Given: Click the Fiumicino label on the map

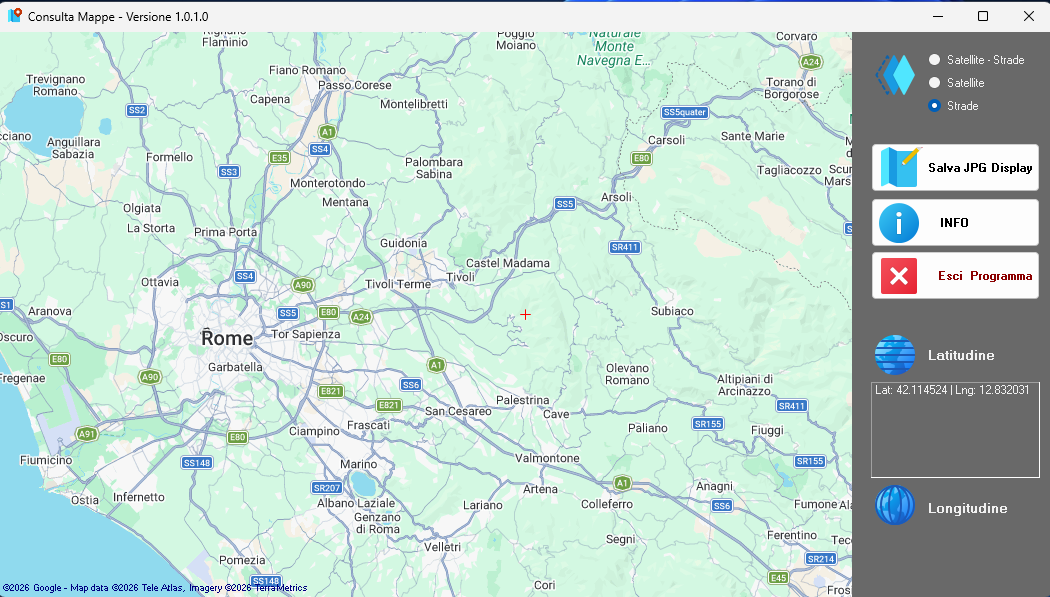Looking at the screenshot, I should point(46,460).
